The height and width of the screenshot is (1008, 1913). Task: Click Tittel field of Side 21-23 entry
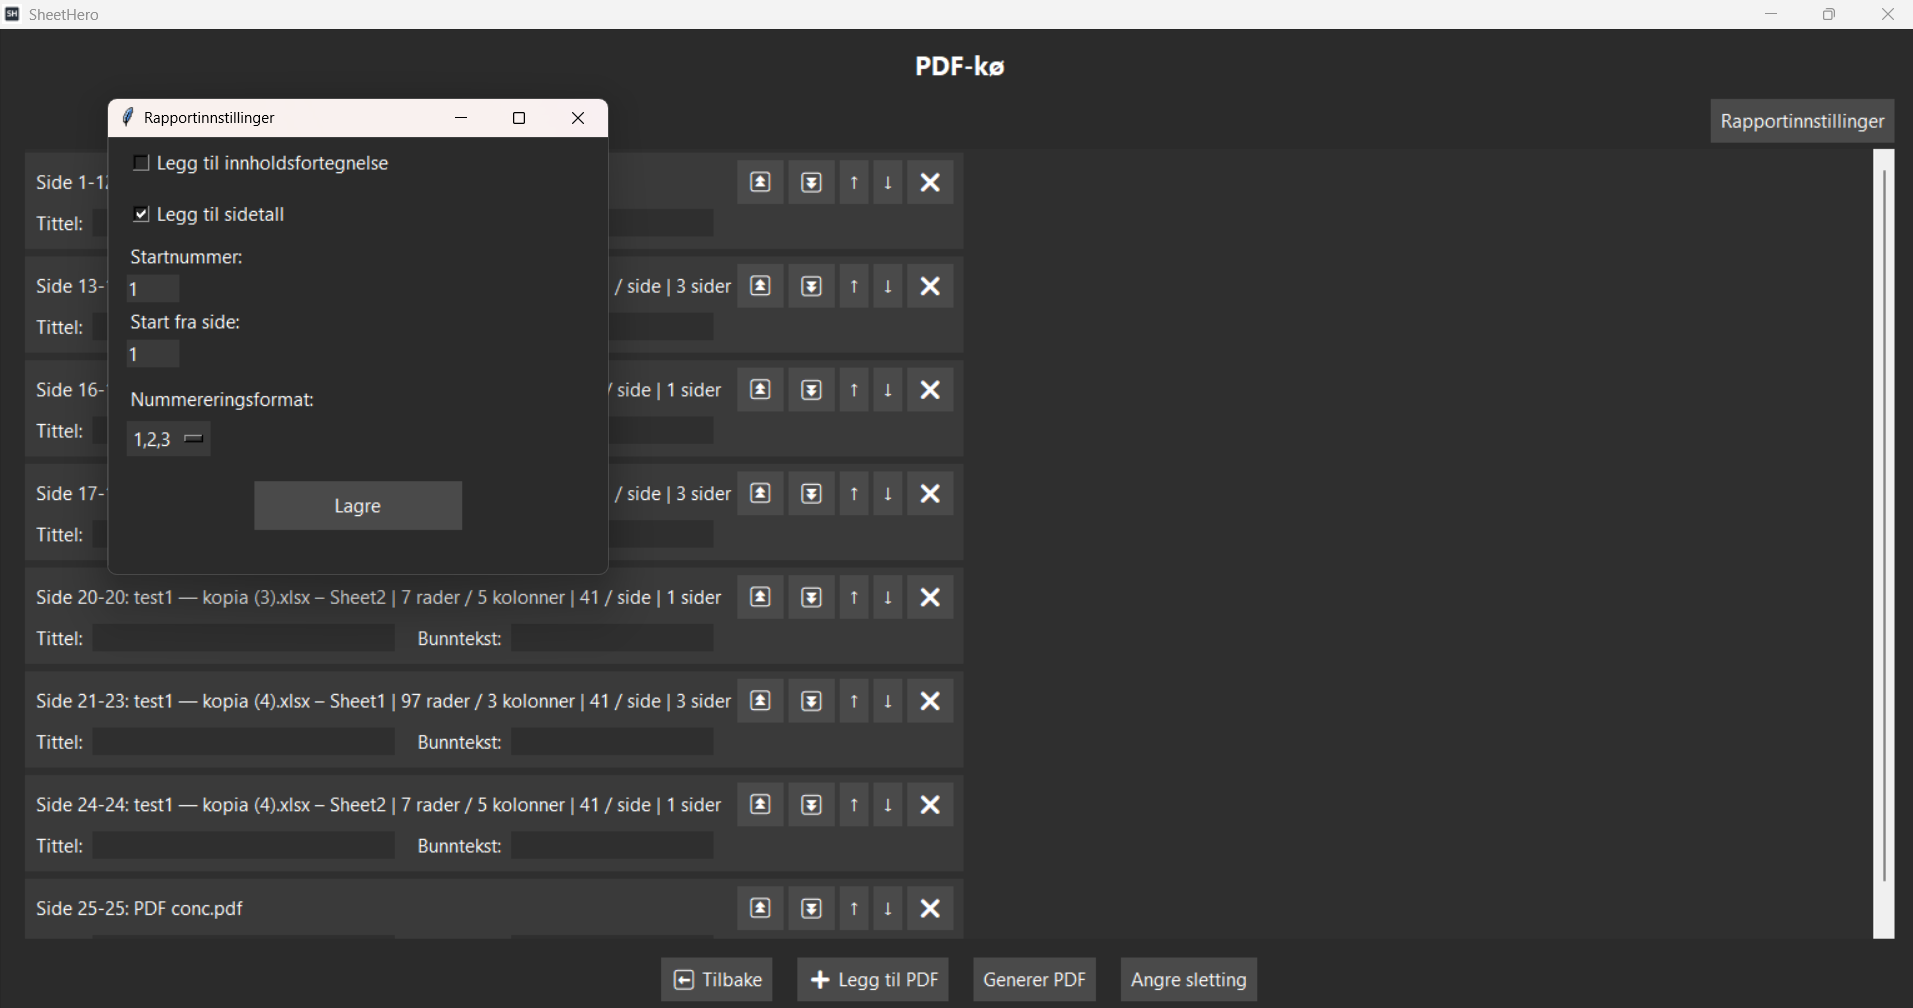pos(244,742)
